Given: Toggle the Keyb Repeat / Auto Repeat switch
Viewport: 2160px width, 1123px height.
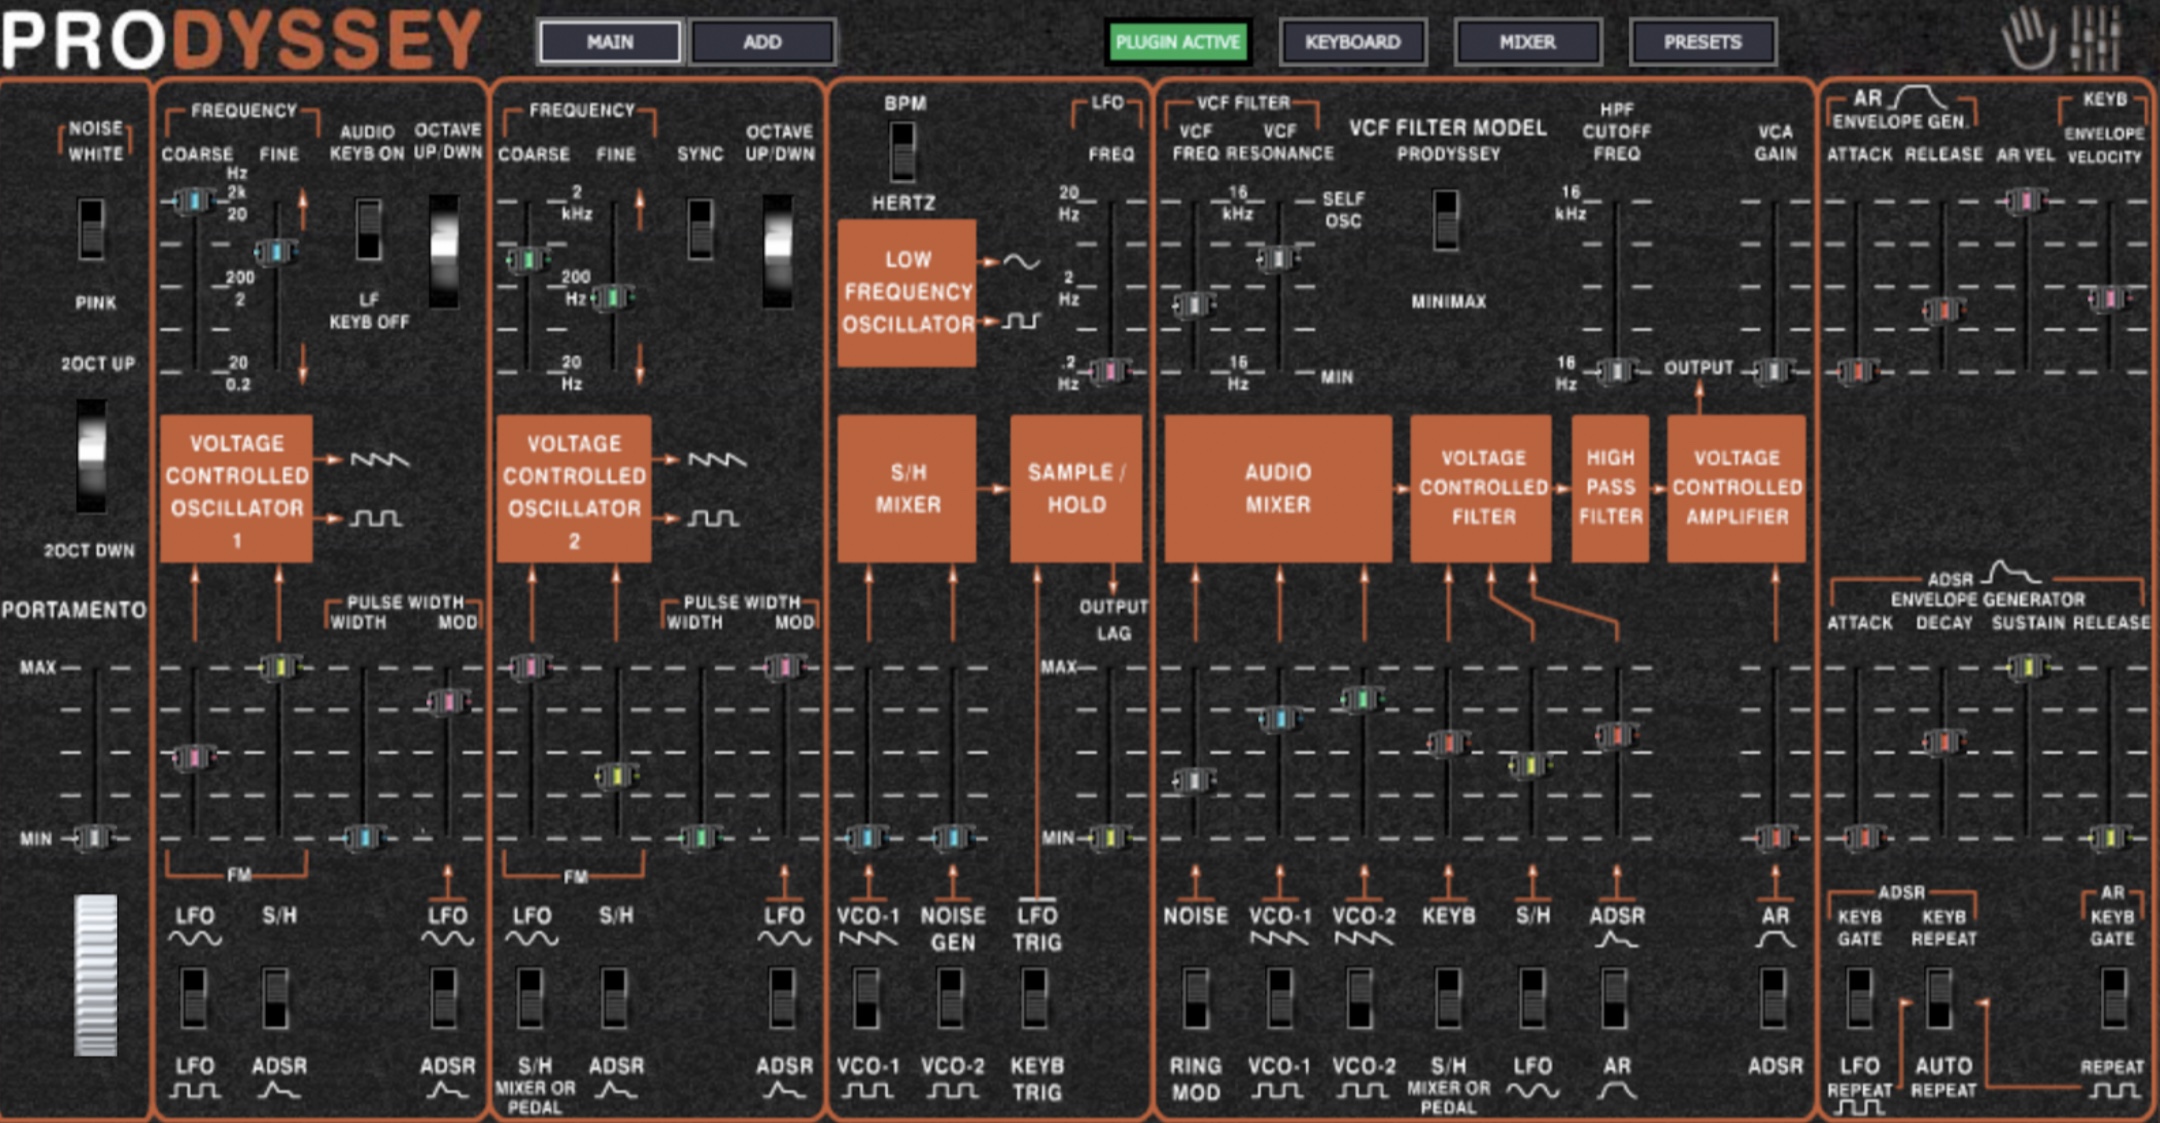Looking at the screenshot, I should [x=1940, y=997].
